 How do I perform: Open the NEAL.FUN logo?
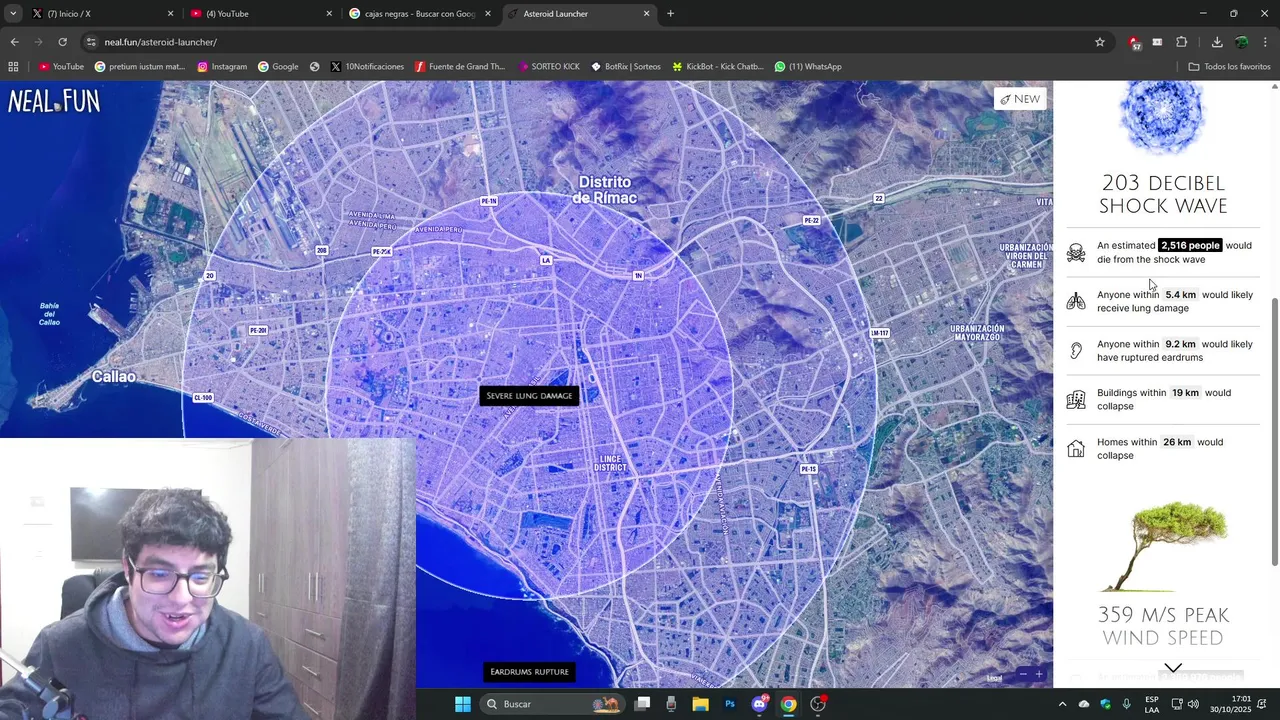pyautogui.click(x=54, y=101)
